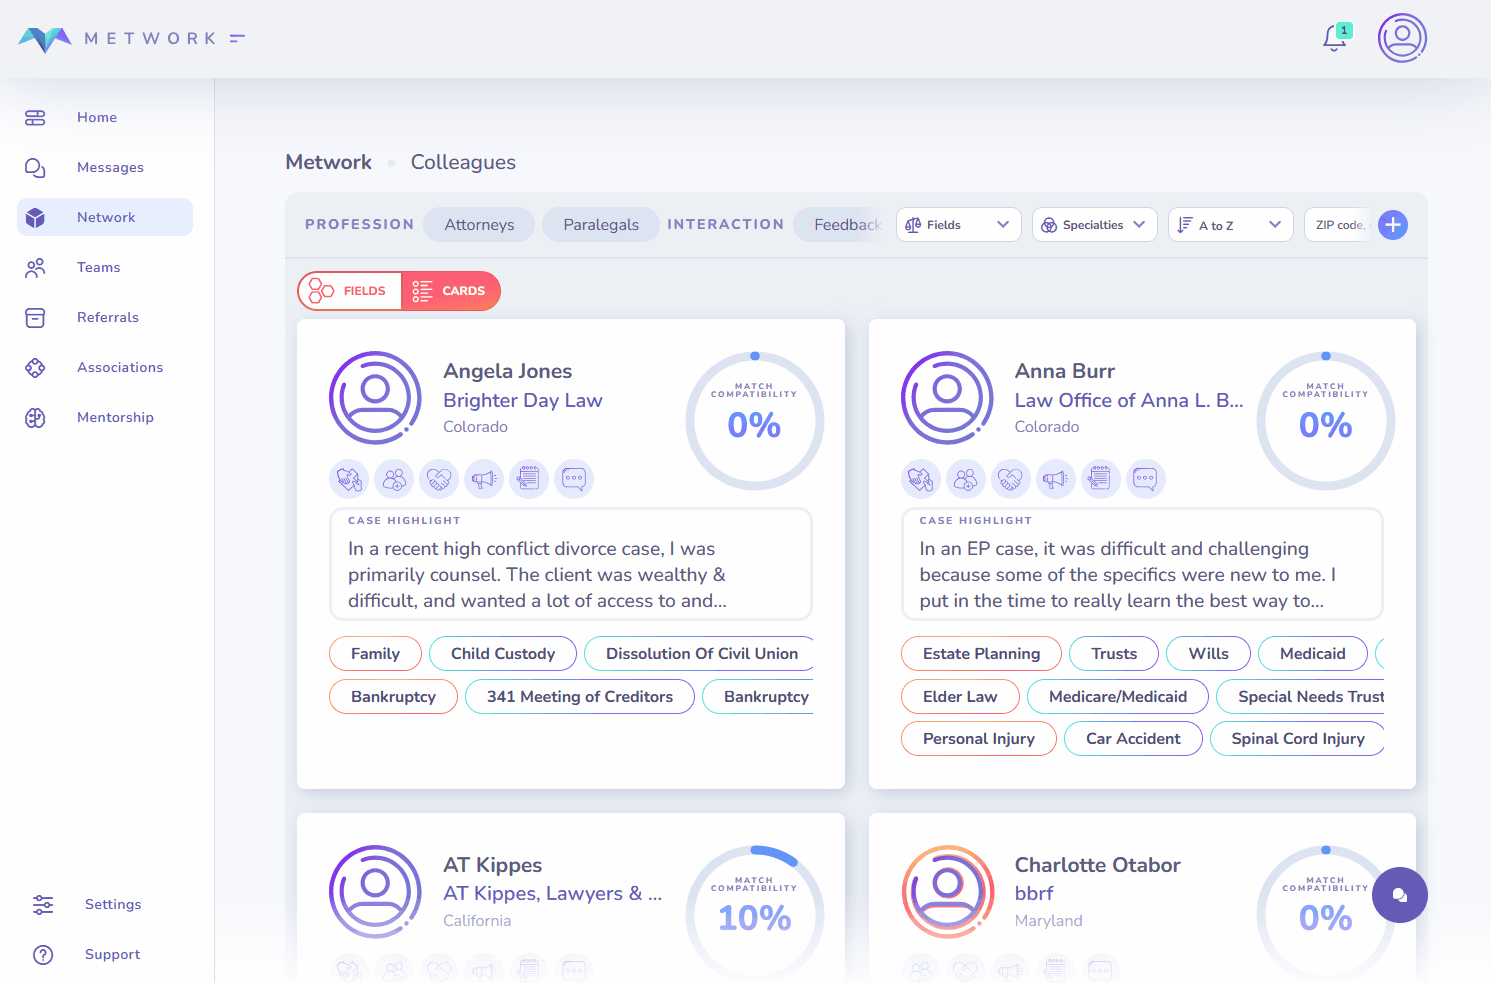Viewport: 1491px width, 983px height.
Task: Click AT Kippes' 10% match compatibility gauge
Action: 755,914
